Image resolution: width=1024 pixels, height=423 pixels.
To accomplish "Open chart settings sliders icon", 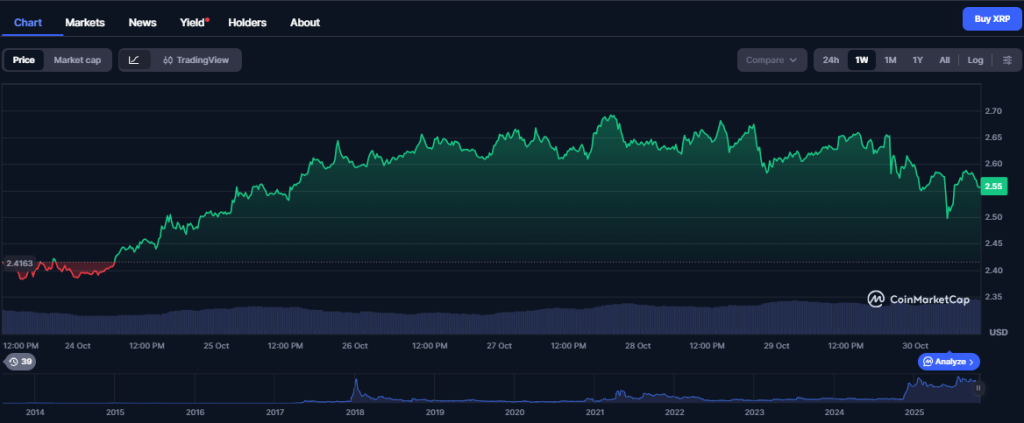I will point(1006,60).
